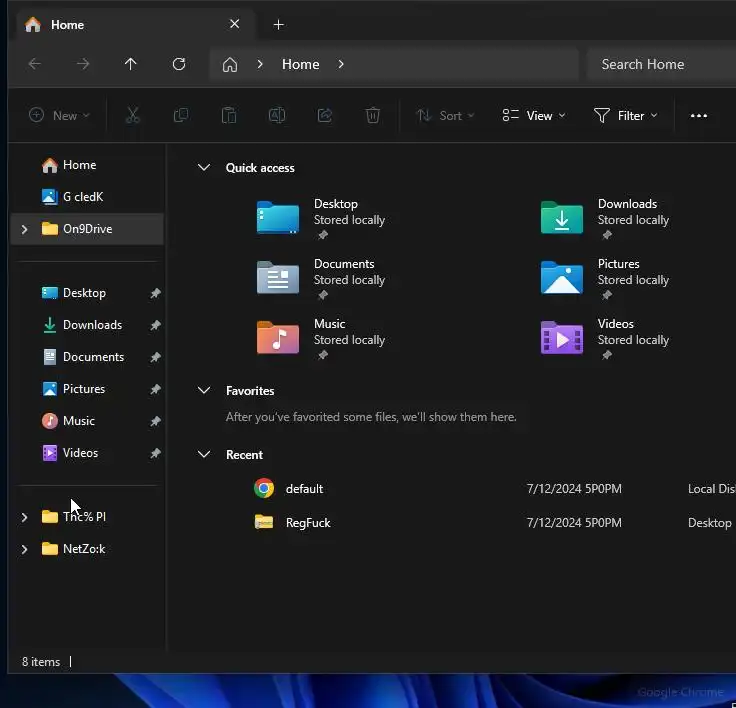Select Desktop folder in Quick access
This screenshot has width=736, height=708.
tap(321, 218)
